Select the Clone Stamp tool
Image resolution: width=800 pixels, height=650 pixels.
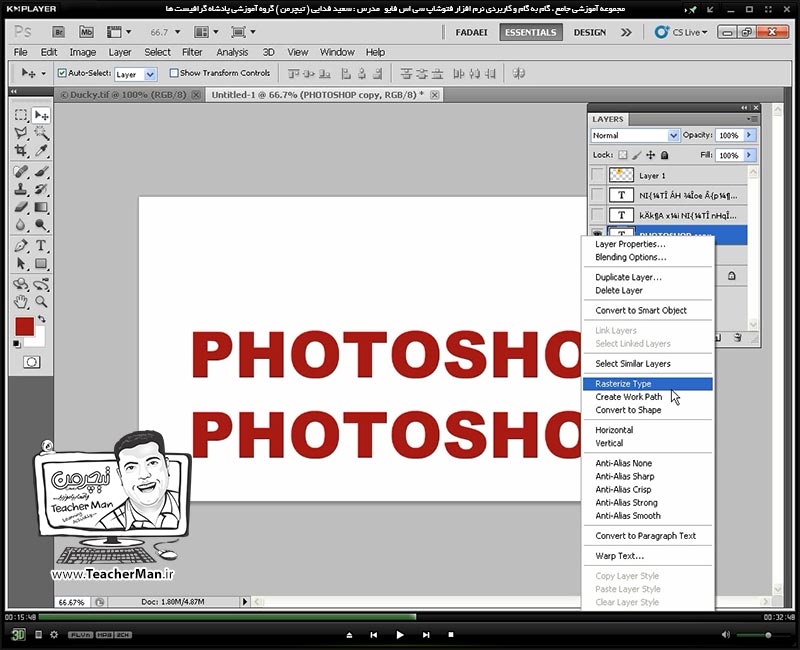[x=21, y=189]
